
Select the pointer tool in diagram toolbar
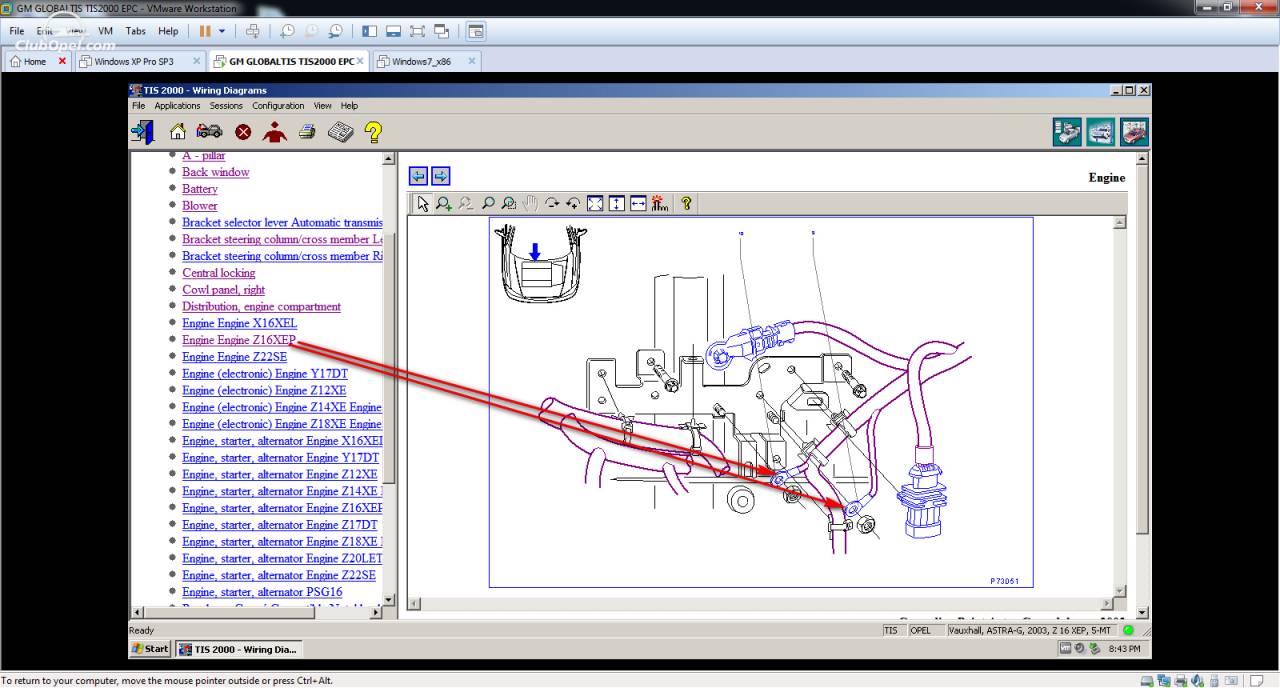pos(423,203)
